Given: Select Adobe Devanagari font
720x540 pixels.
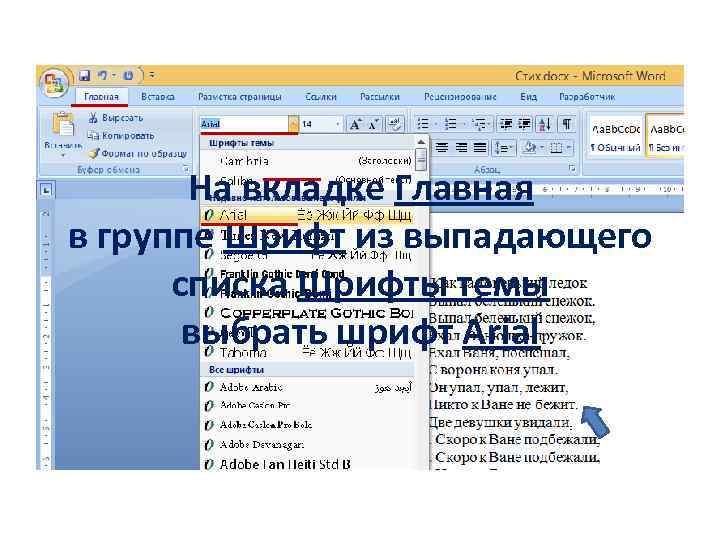Looking at the screenshot, I should pyautogui.click(x=307, y=444).
